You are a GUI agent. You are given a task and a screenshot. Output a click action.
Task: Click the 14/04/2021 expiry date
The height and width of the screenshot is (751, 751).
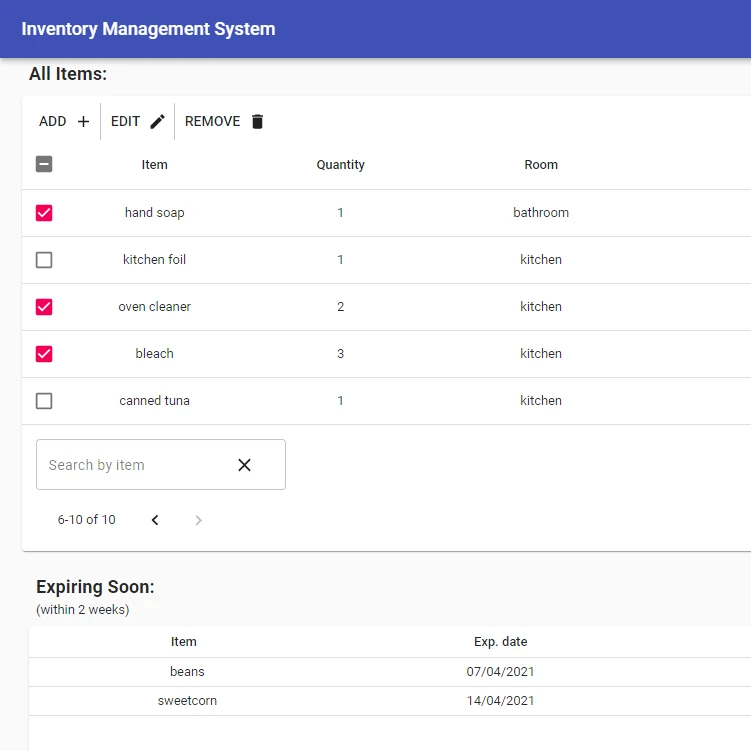[x=500, y=701]
